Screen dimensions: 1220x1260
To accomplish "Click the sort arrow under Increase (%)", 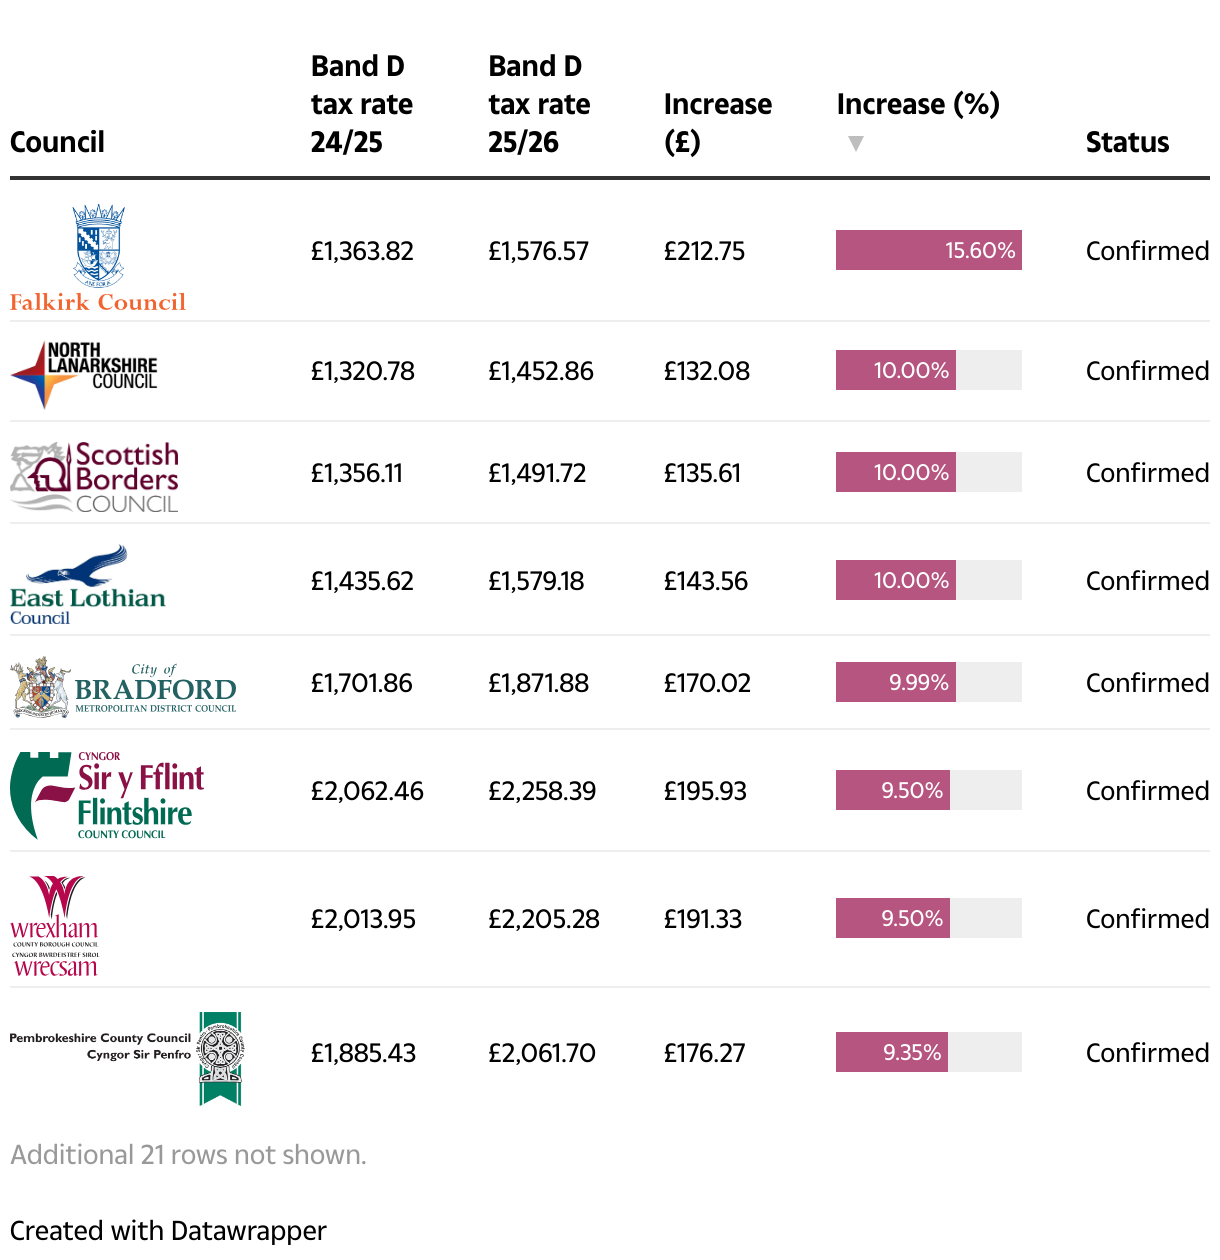I will [855, 143].
